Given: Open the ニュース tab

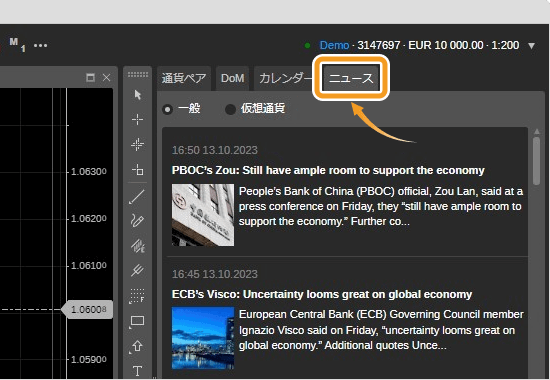Looking at the screenshot, I should coord(351,78).
